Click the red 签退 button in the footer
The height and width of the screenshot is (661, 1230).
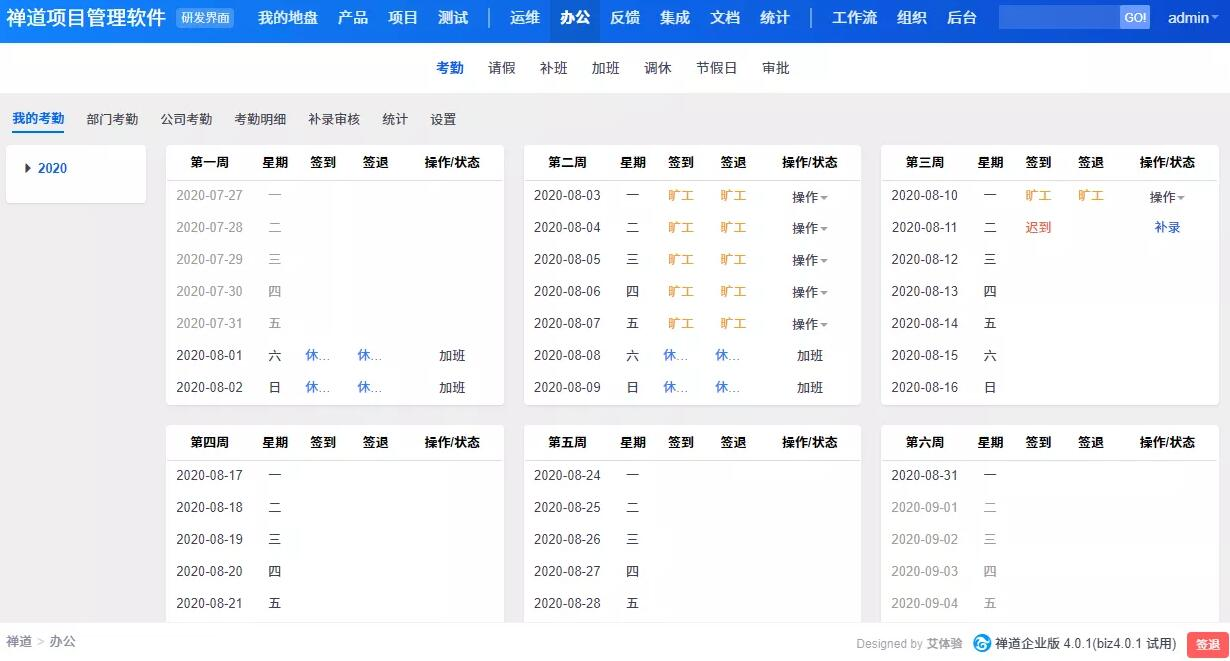pyautogui.click(x=1207, y=644)
